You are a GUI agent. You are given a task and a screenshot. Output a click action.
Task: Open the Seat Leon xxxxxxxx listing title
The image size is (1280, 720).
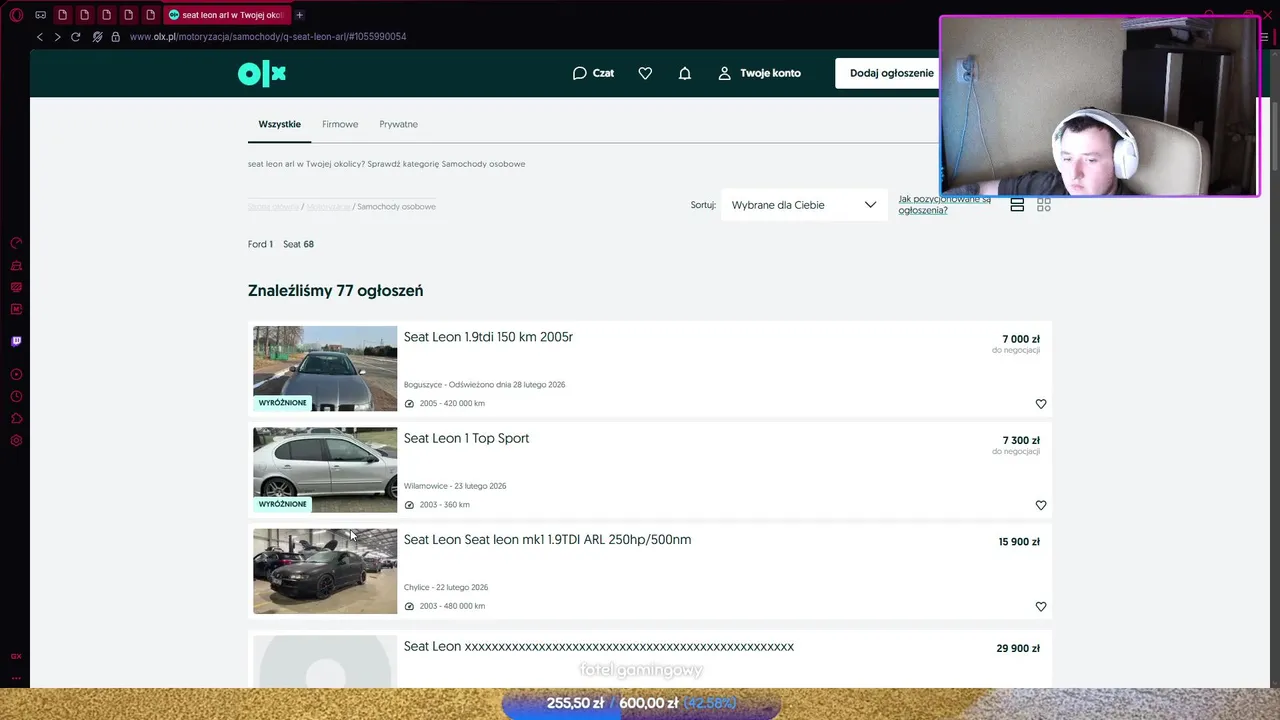598,647
